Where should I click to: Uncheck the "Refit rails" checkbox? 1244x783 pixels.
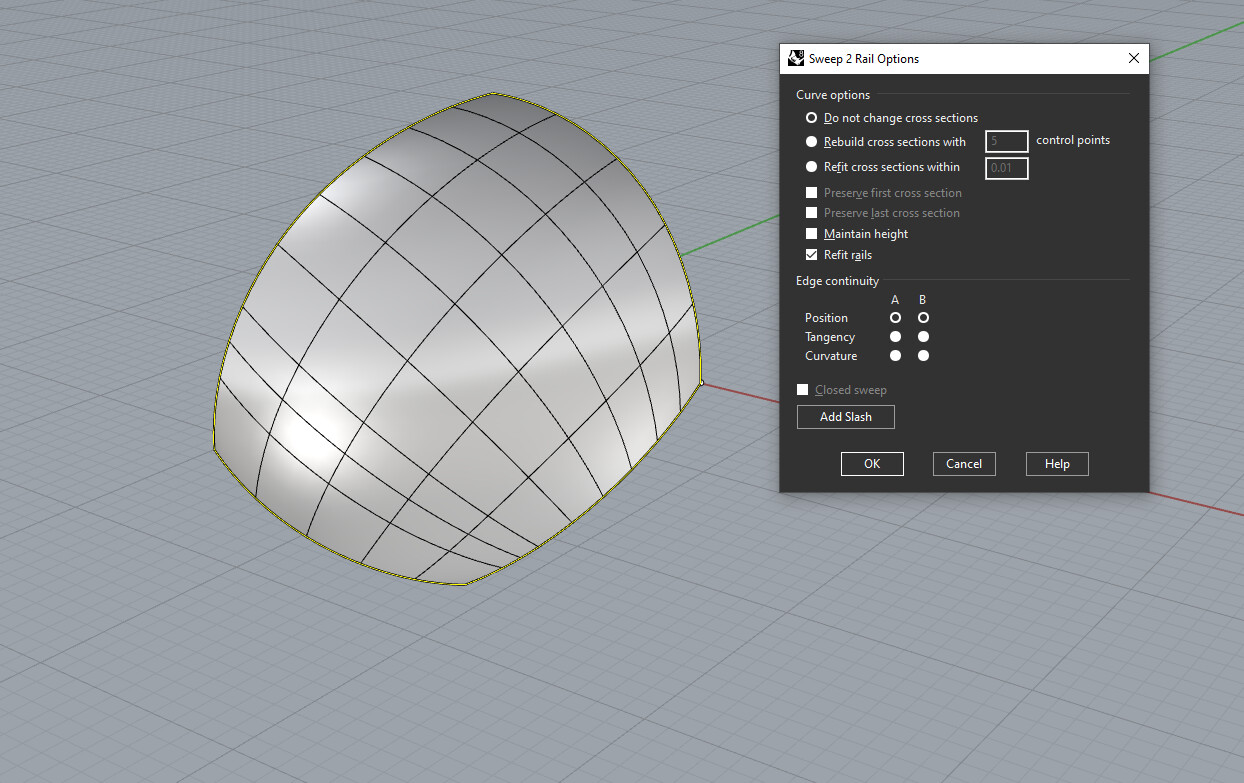(x=811, y=254)
